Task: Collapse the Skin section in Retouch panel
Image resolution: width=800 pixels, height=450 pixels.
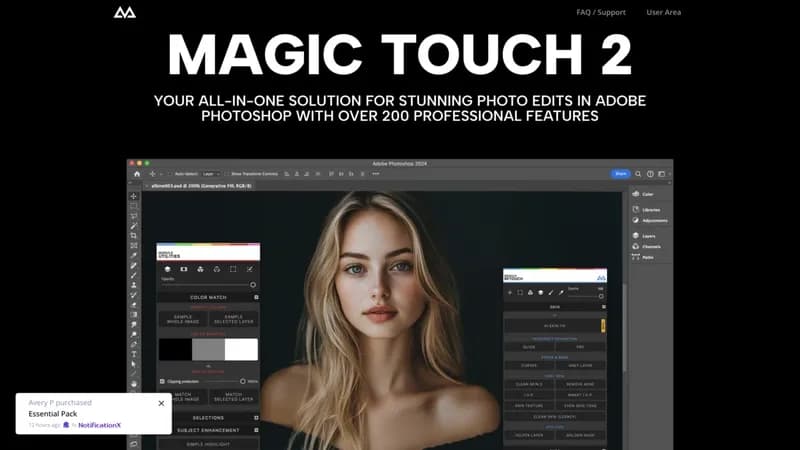Action: pos(604,307)
